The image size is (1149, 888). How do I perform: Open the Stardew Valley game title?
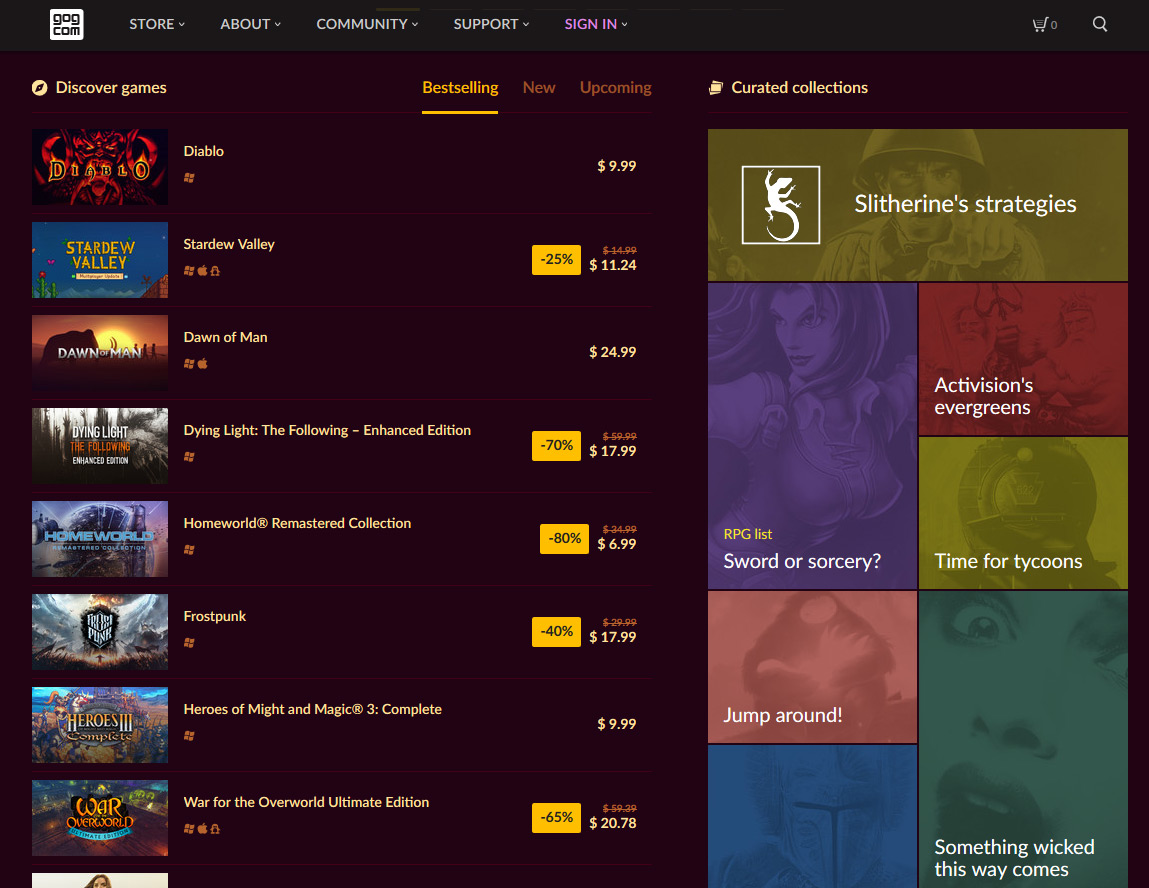coord(229,244)
